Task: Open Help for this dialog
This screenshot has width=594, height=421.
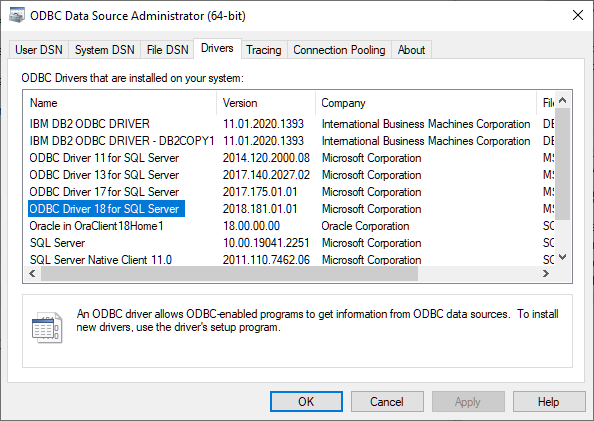Action: coord(549,401)
